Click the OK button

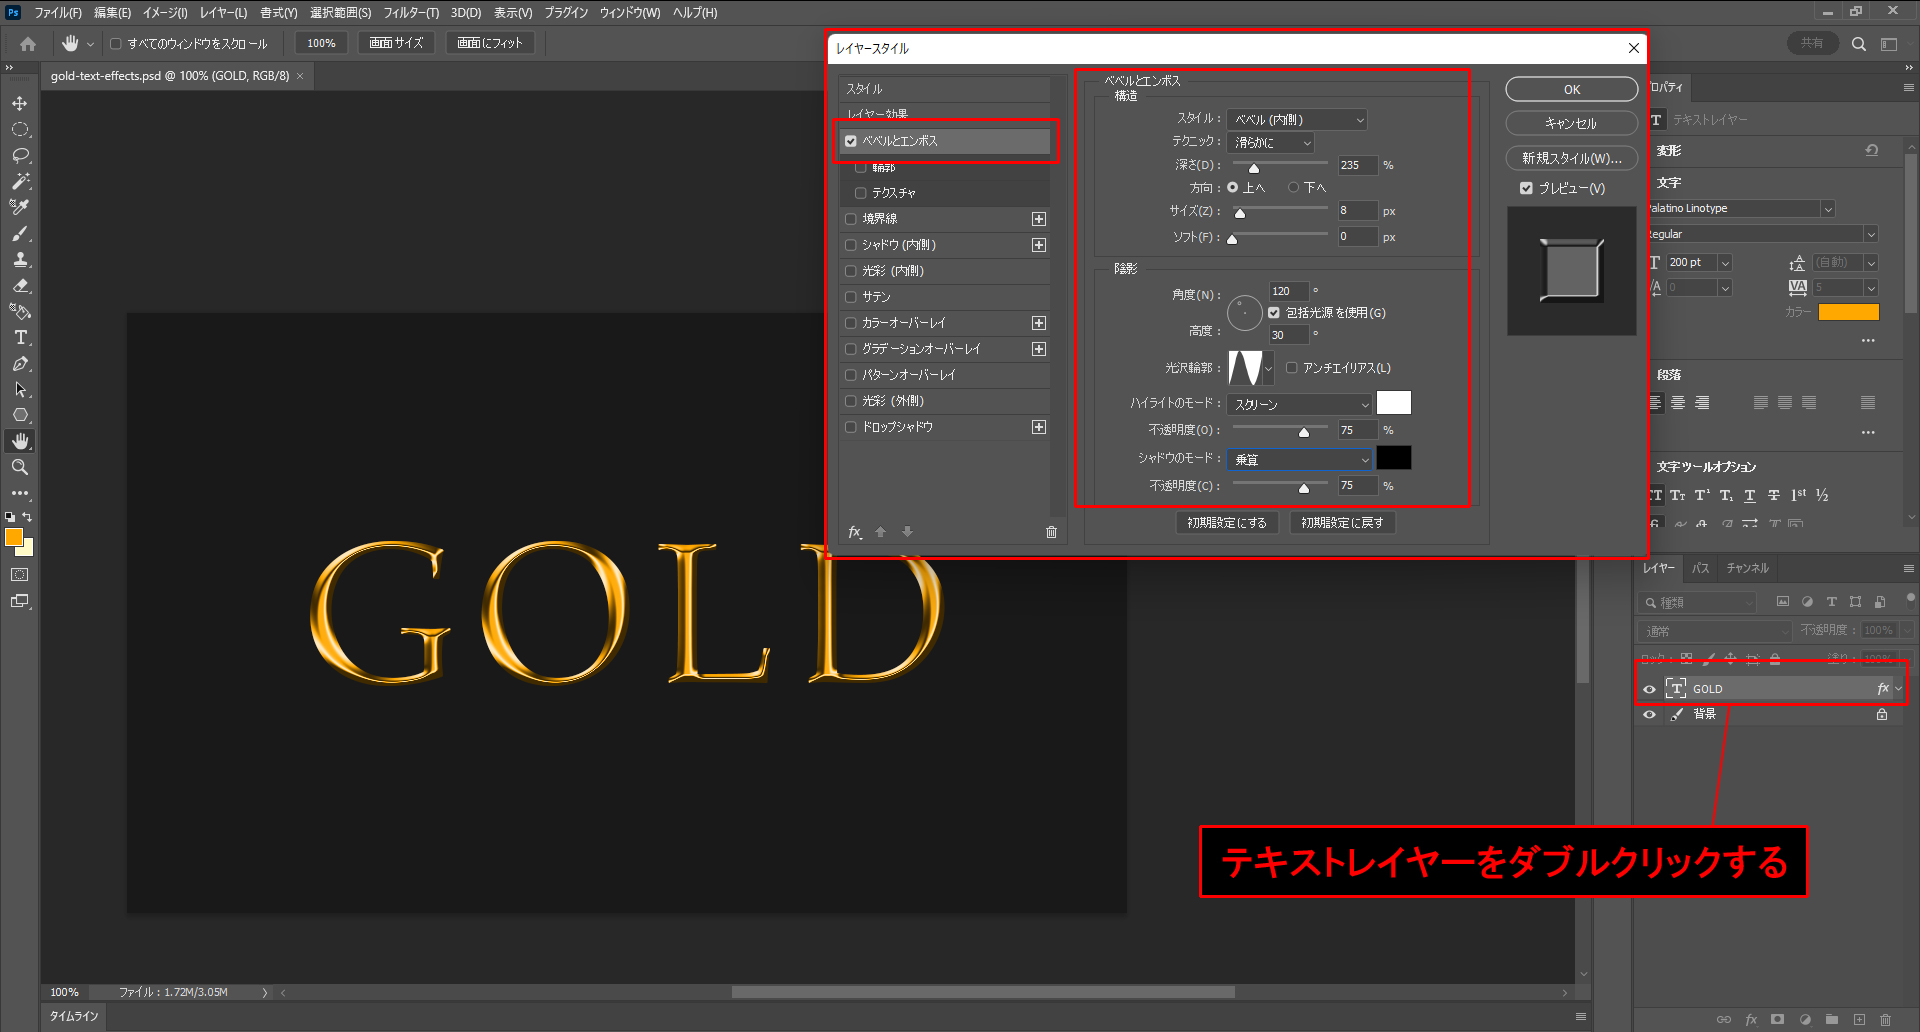click(x=1571, y=90)
